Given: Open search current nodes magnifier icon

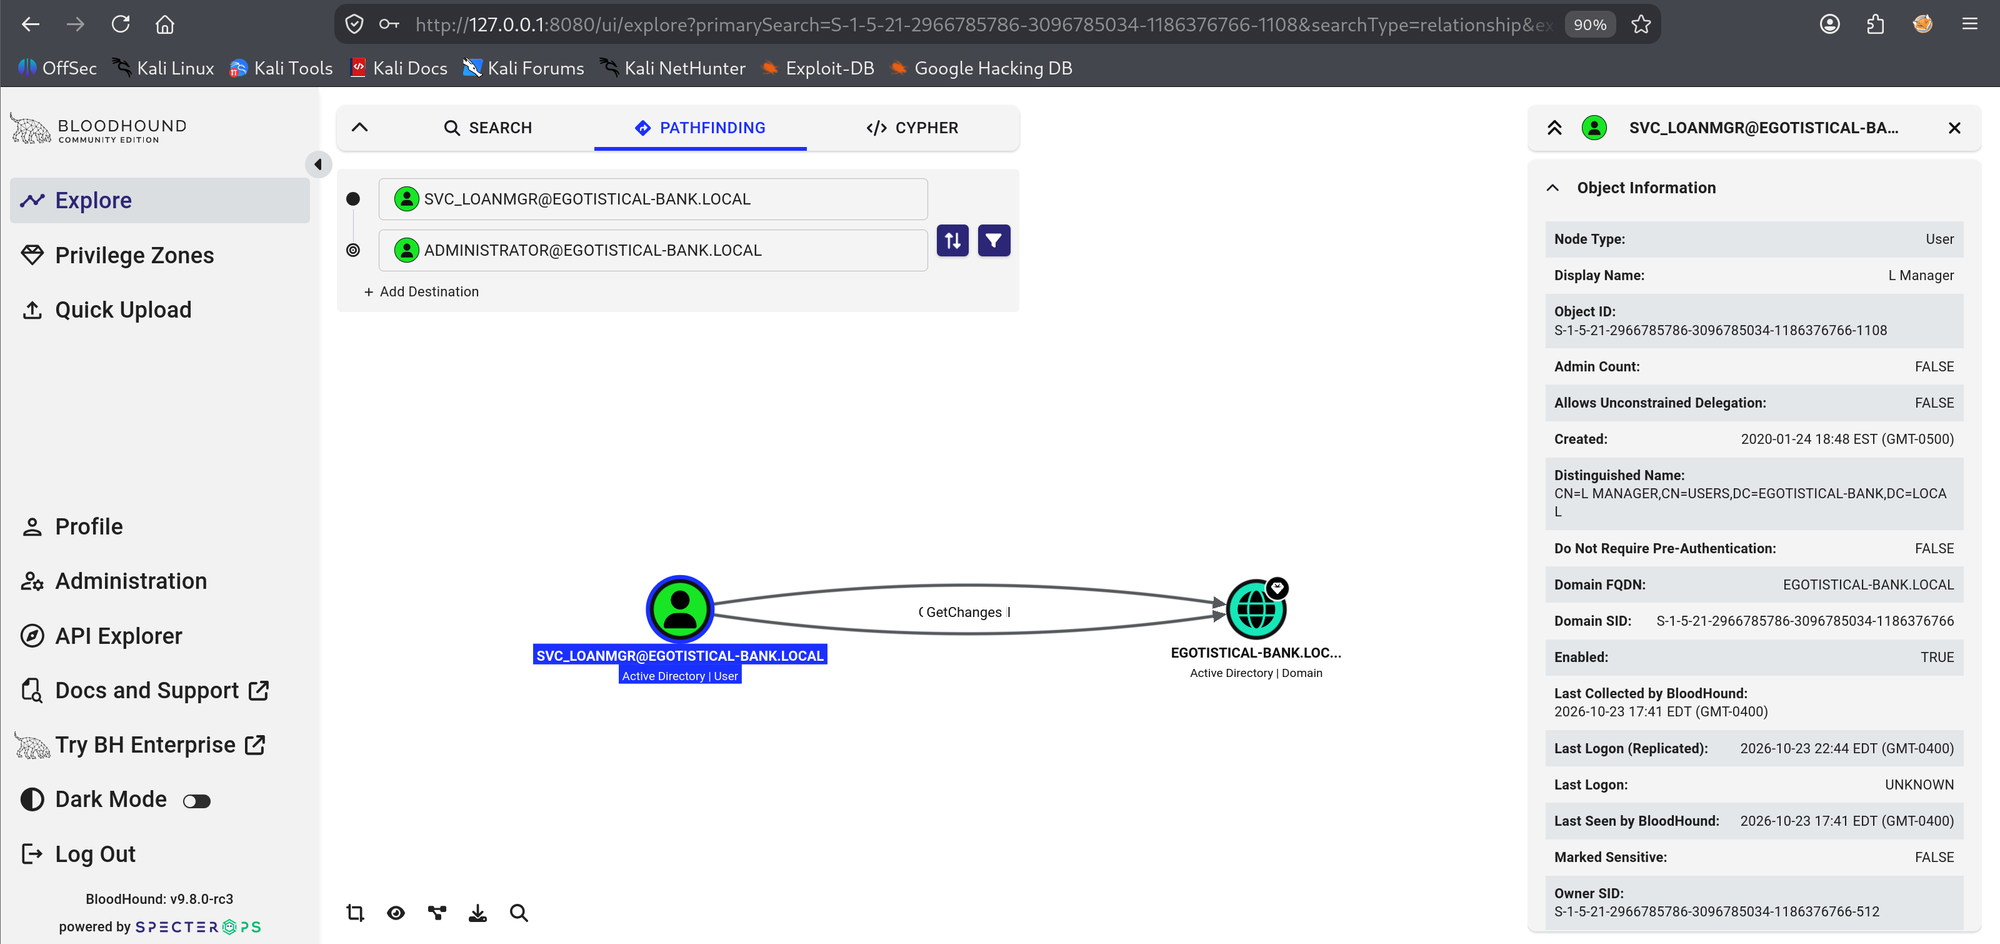Looking at the screenshot, I should click(519, 913).
